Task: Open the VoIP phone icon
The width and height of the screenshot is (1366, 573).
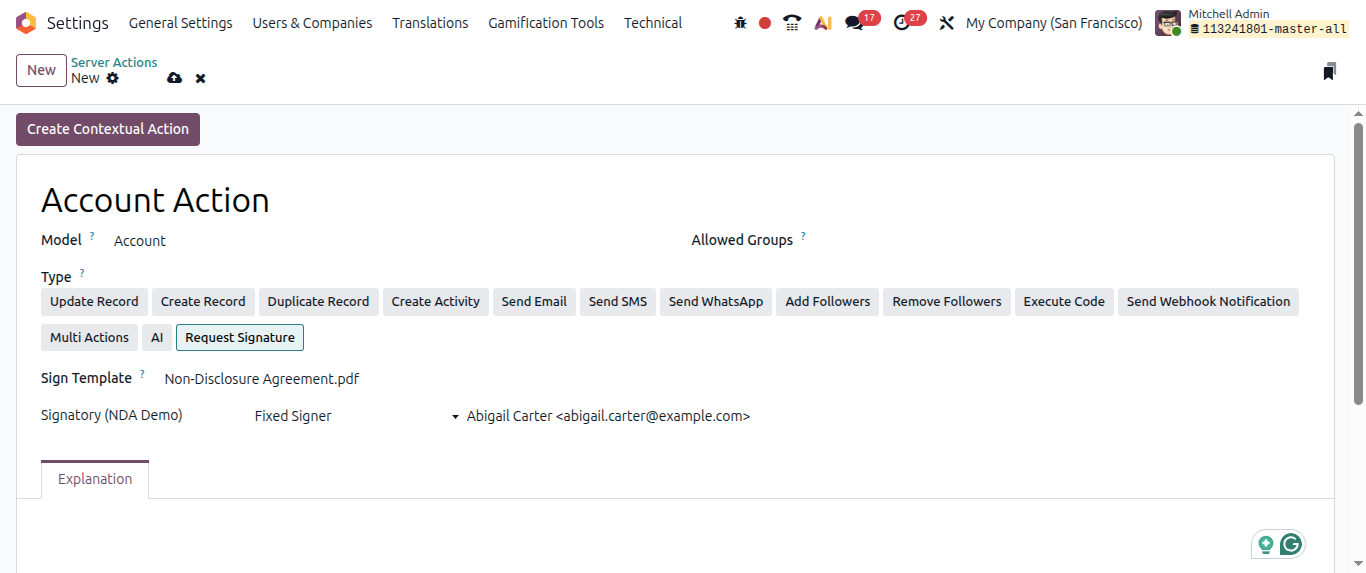Action: [792, 23]
